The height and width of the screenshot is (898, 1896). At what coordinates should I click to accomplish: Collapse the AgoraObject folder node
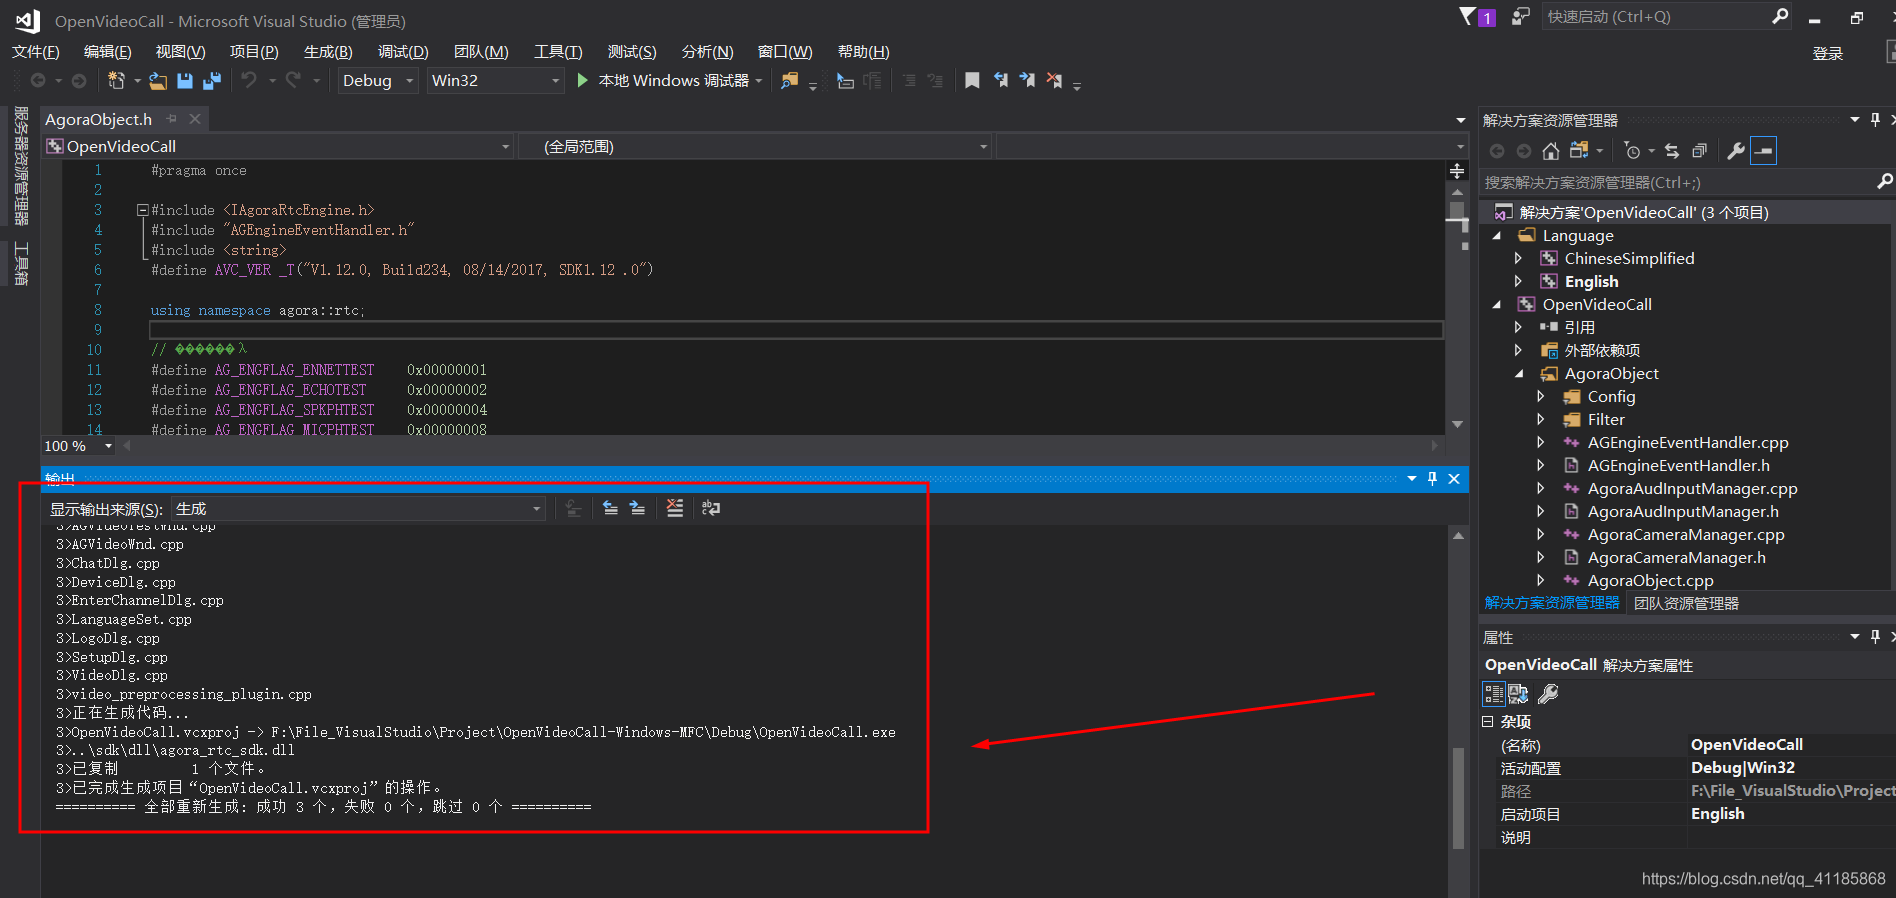[1519, 374]
